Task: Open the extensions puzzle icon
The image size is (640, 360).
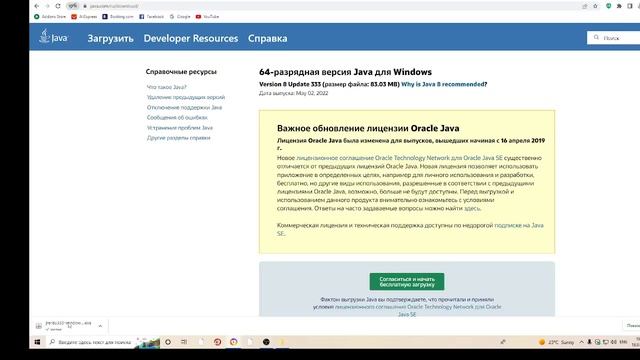Action: tap(619, 6)
